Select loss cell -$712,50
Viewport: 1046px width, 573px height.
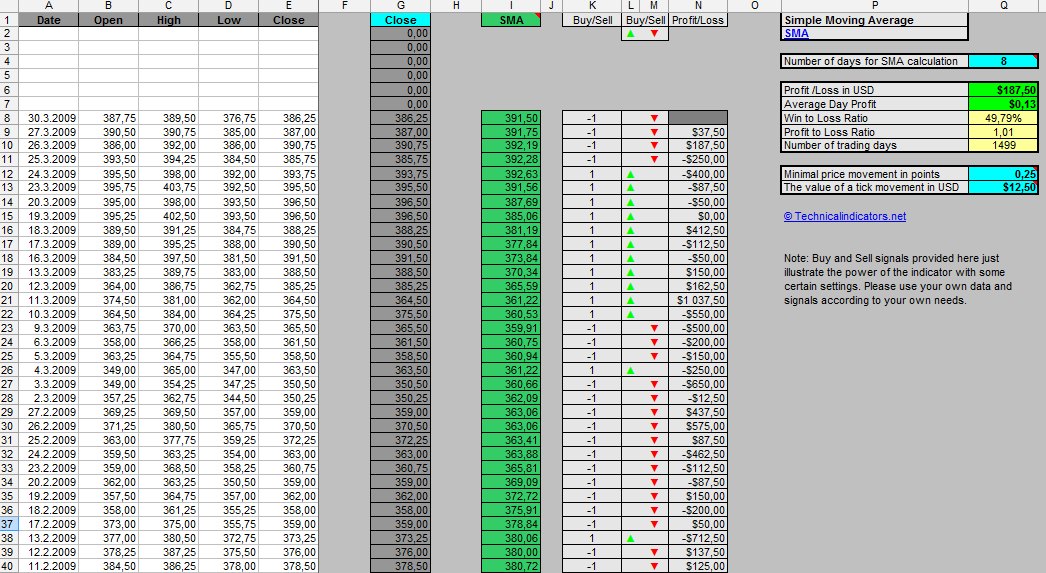tap(698, 538)
